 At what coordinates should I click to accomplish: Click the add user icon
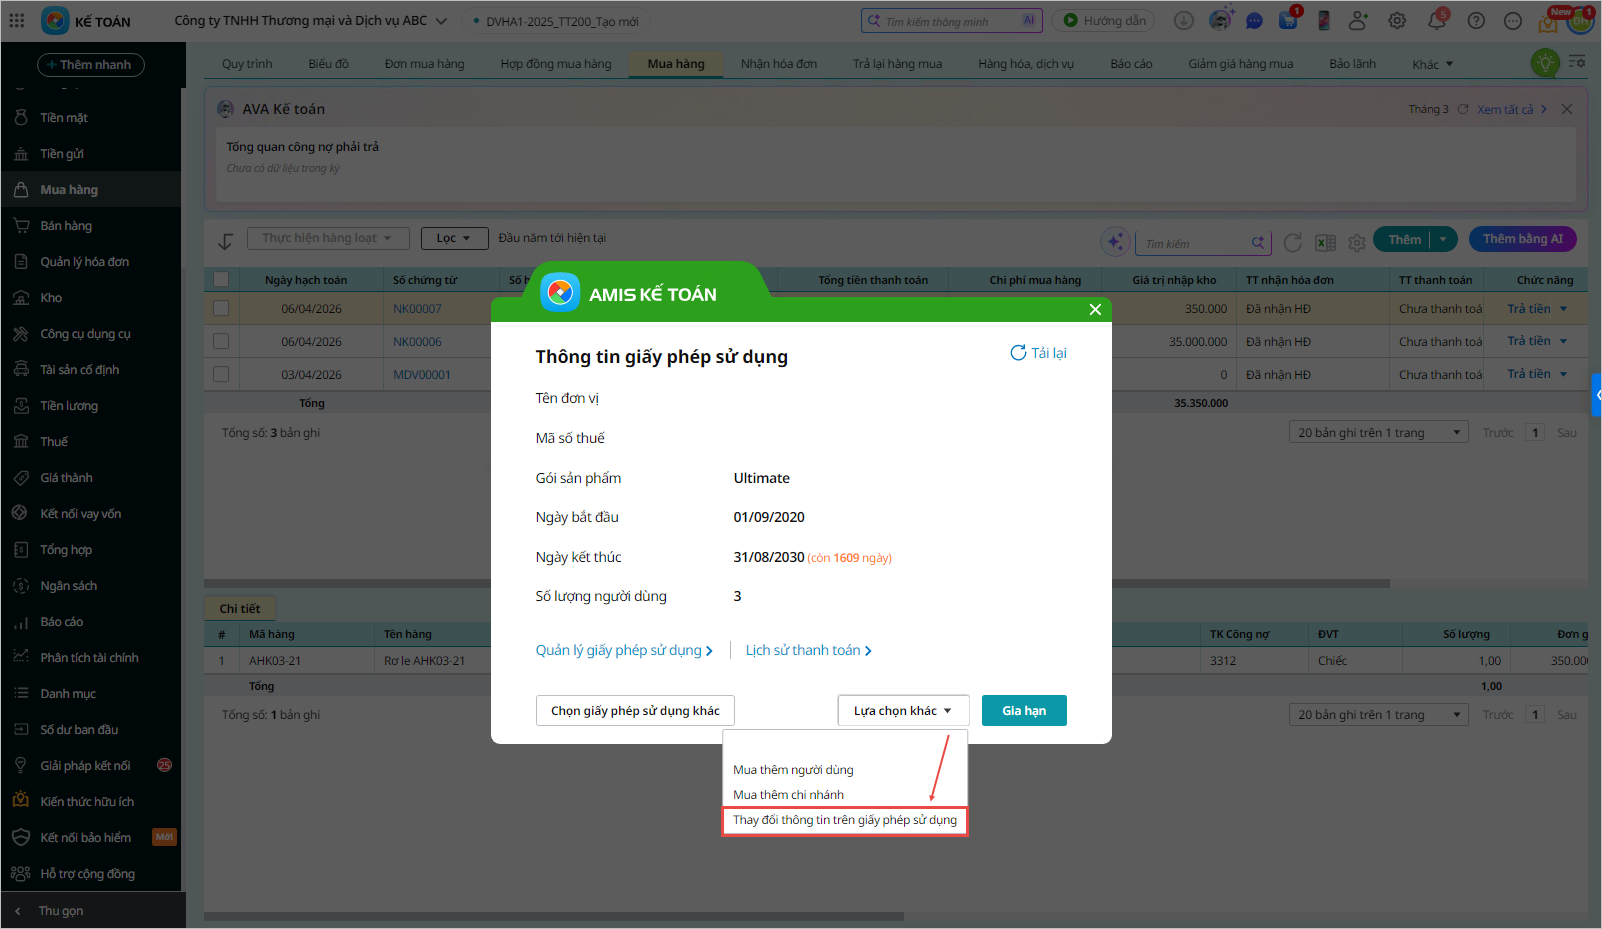pyautogui.click(x=1358, y=20)
